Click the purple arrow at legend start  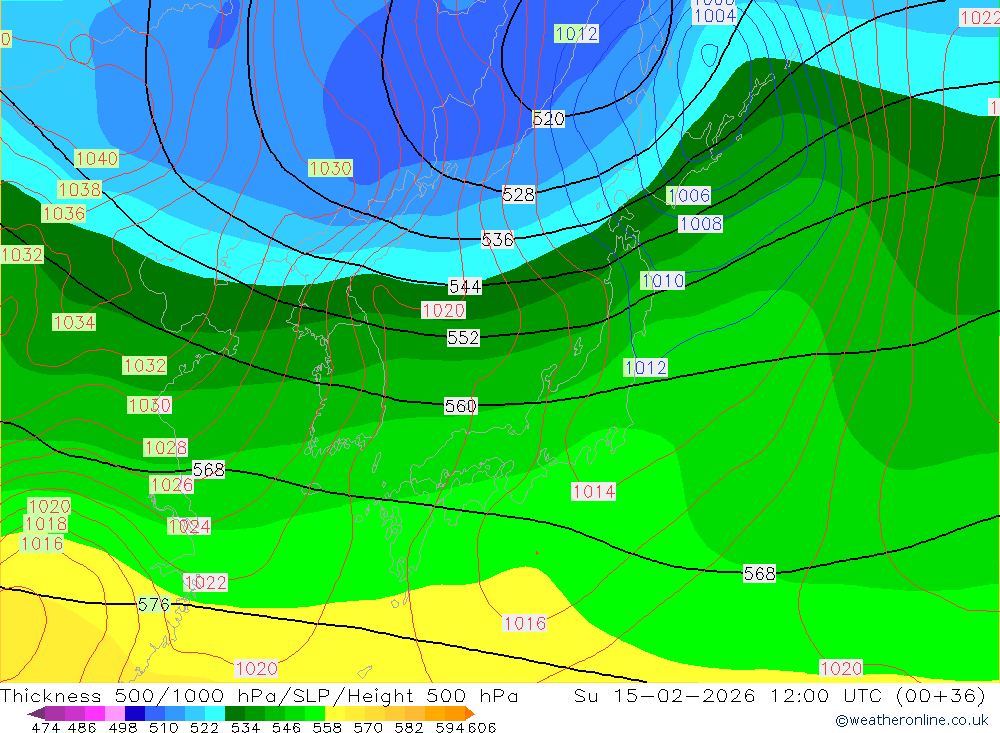coord(36,713)
